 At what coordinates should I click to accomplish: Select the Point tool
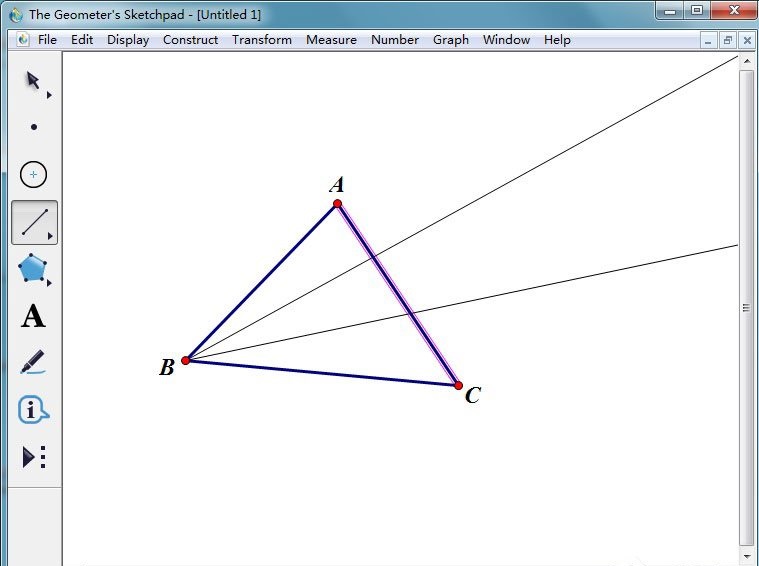coord(34,127)
